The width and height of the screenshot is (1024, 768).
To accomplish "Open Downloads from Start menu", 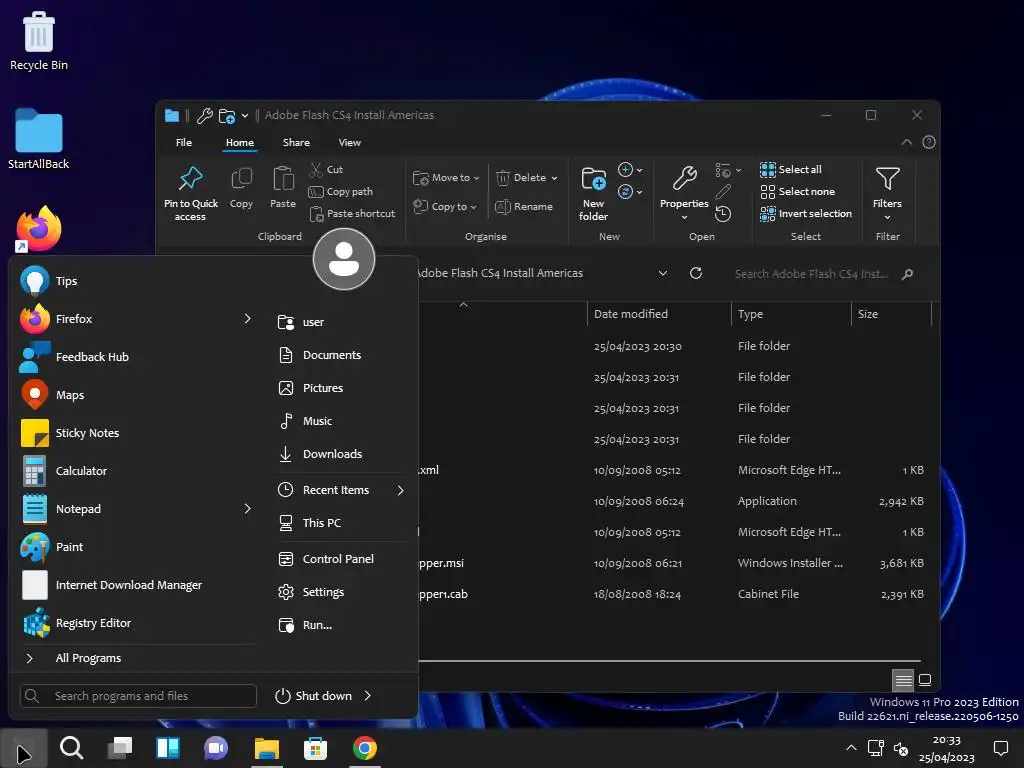I will point(340,454).
